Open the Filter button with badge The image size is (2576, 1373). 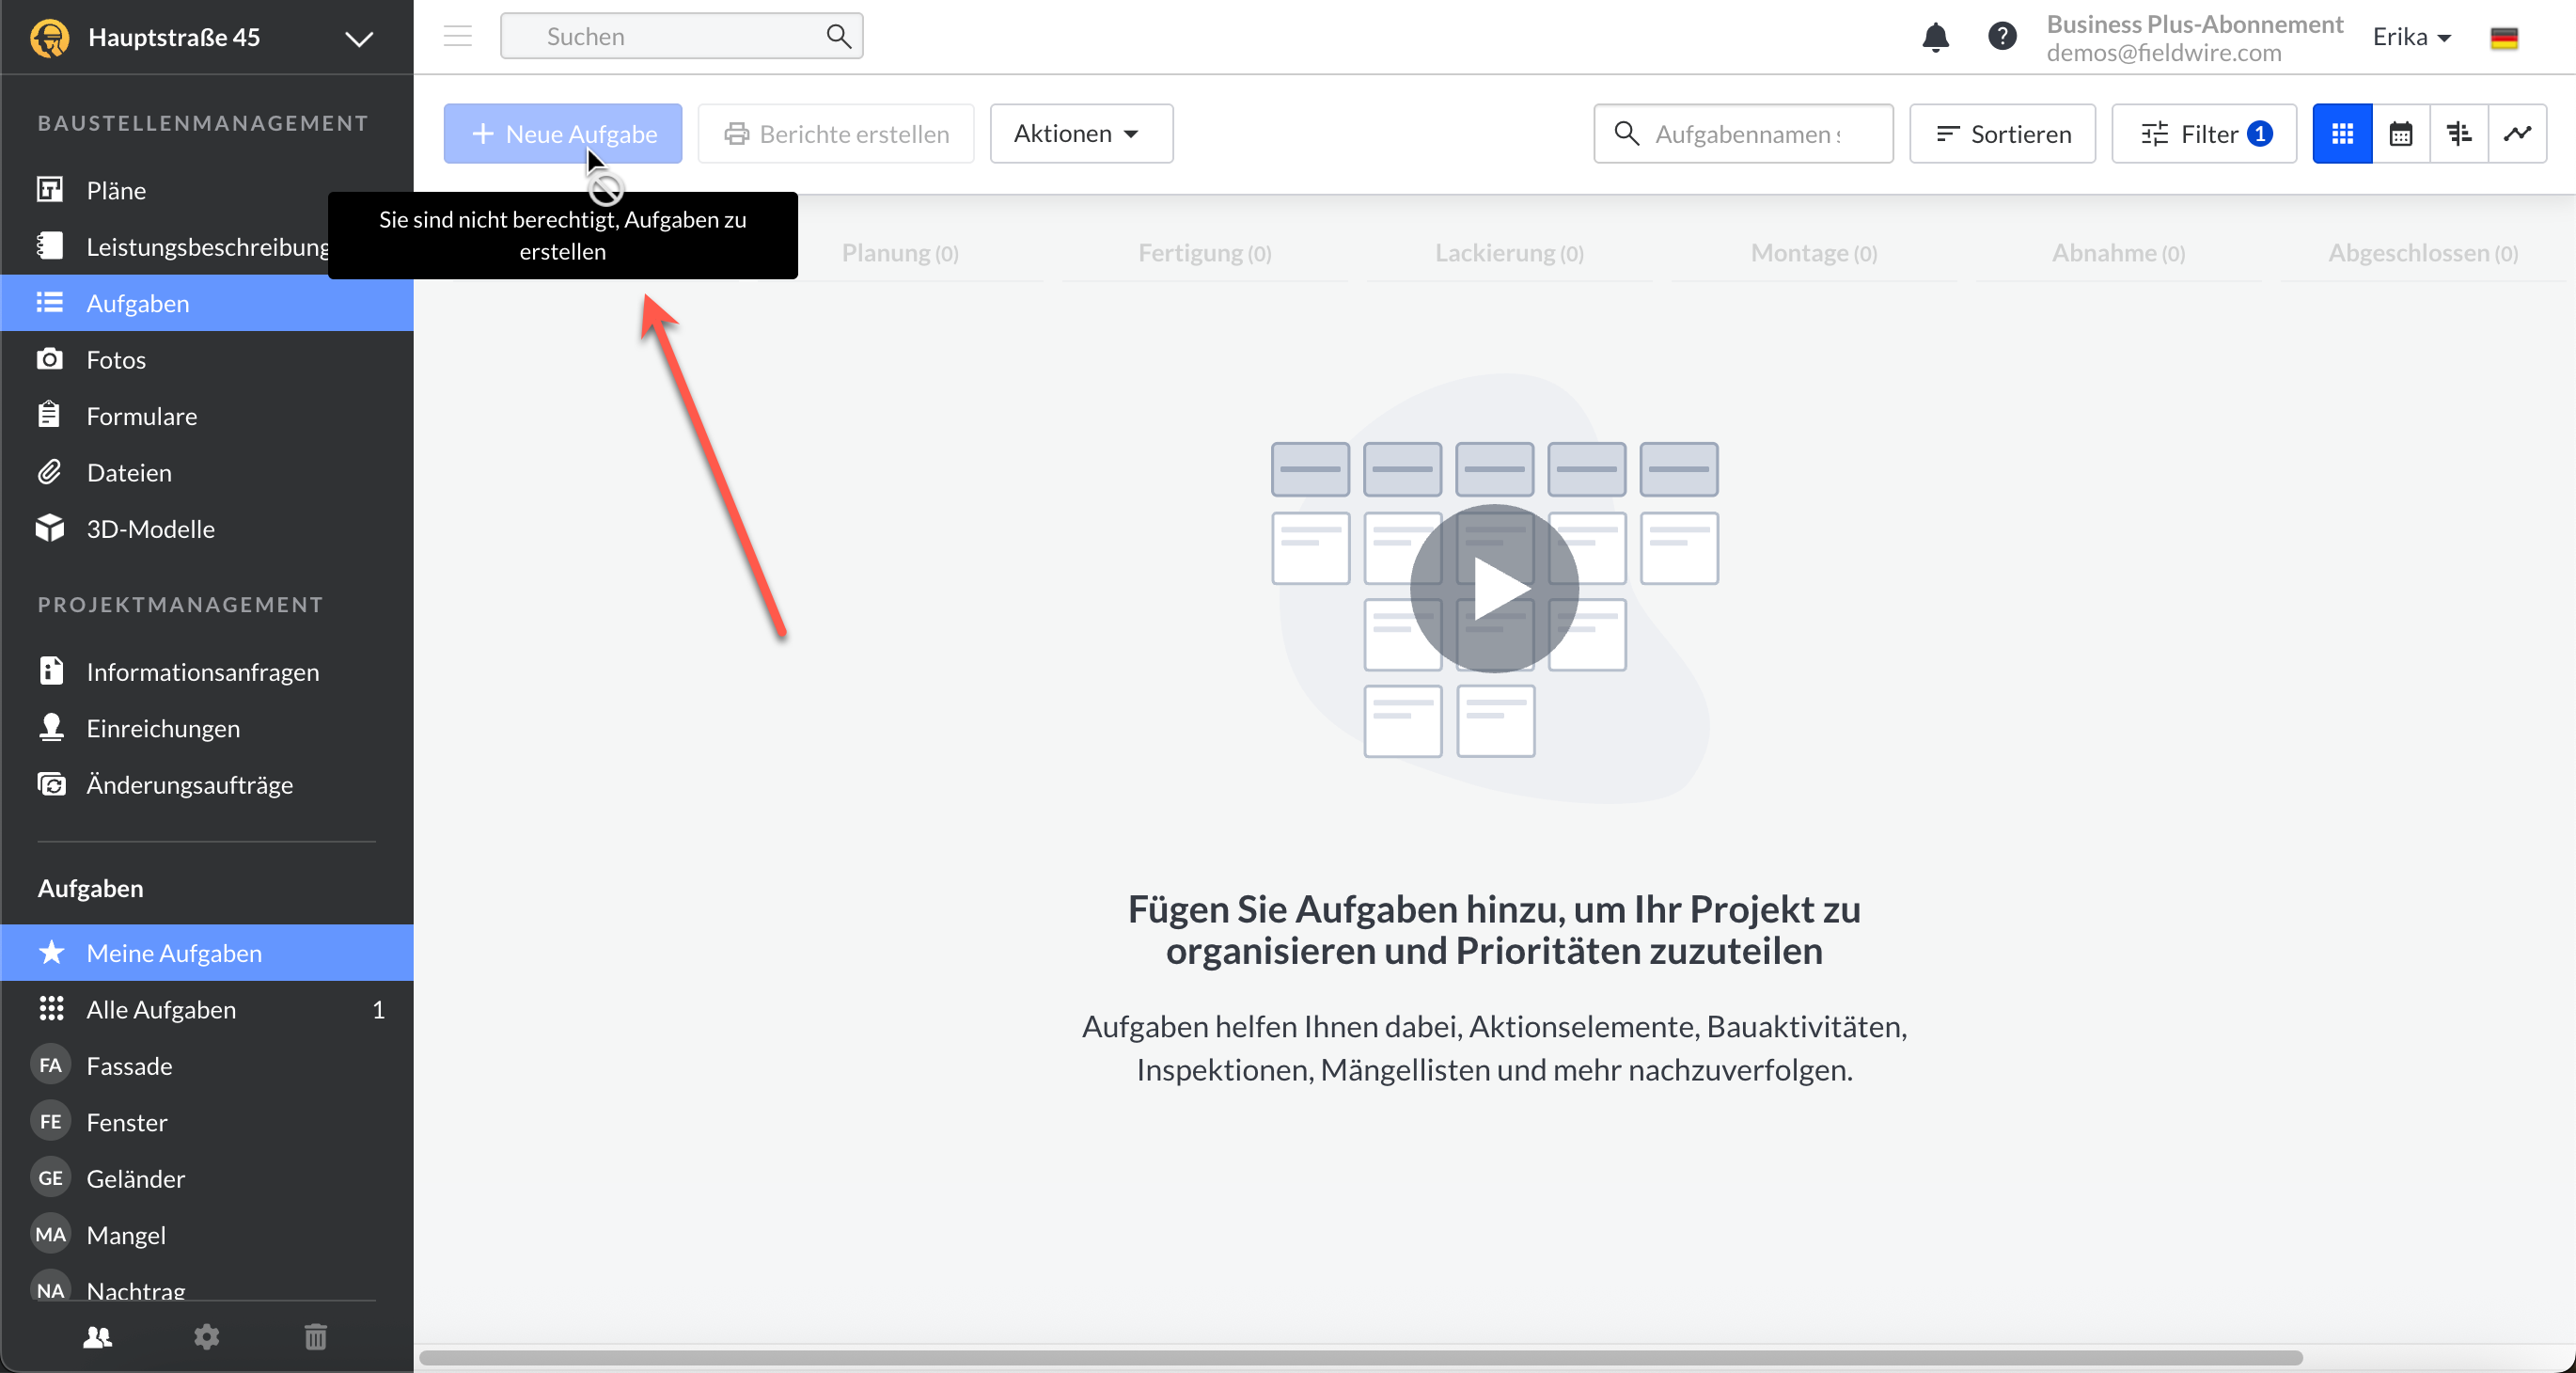pos(2204,134)
